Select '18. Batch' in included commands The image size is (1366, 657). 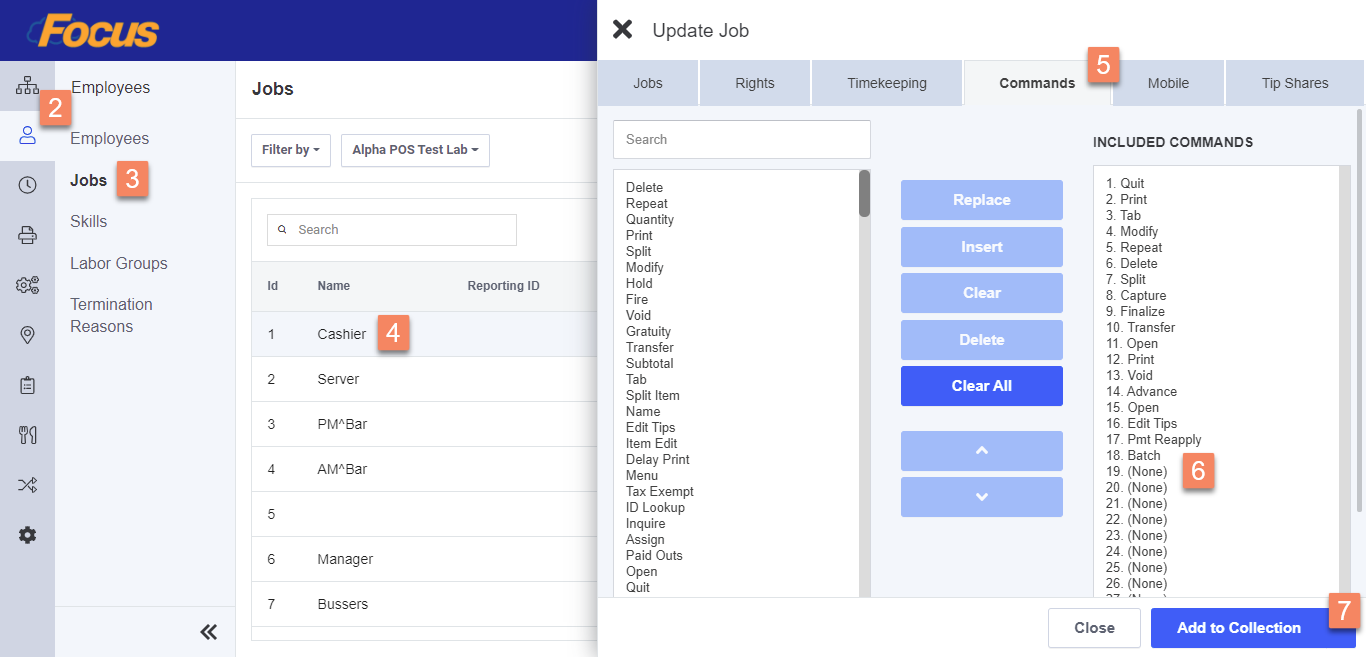[1133, 456]
